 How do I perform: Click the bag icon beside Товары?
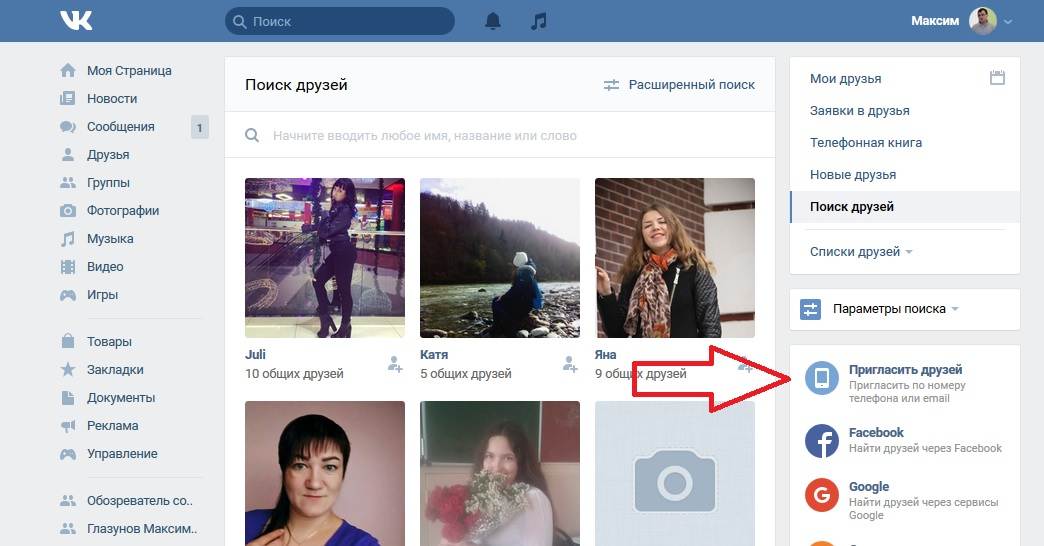click(68, 341)
